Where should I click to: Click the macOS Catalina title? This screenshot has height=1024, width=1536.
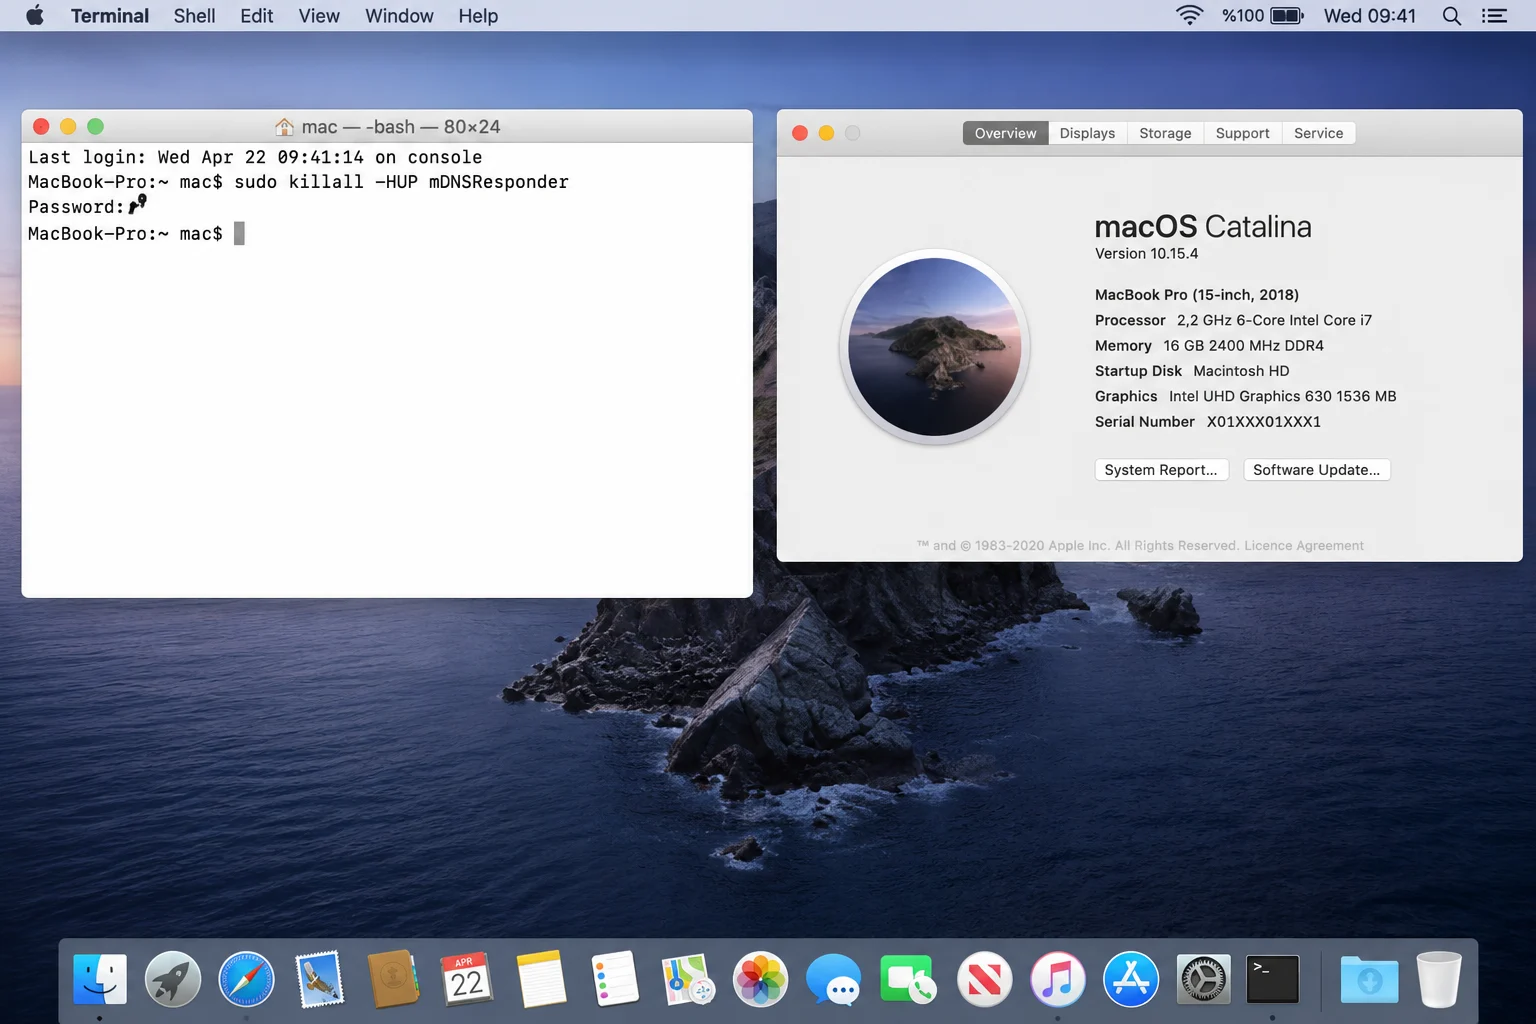1203,227
